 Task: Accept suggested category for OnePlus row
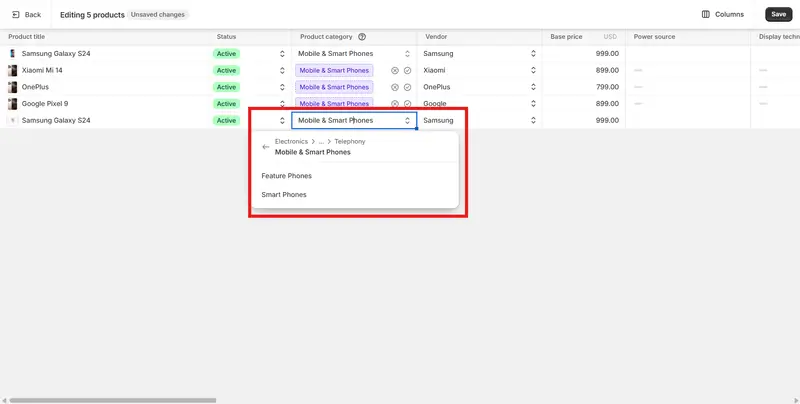407,87
